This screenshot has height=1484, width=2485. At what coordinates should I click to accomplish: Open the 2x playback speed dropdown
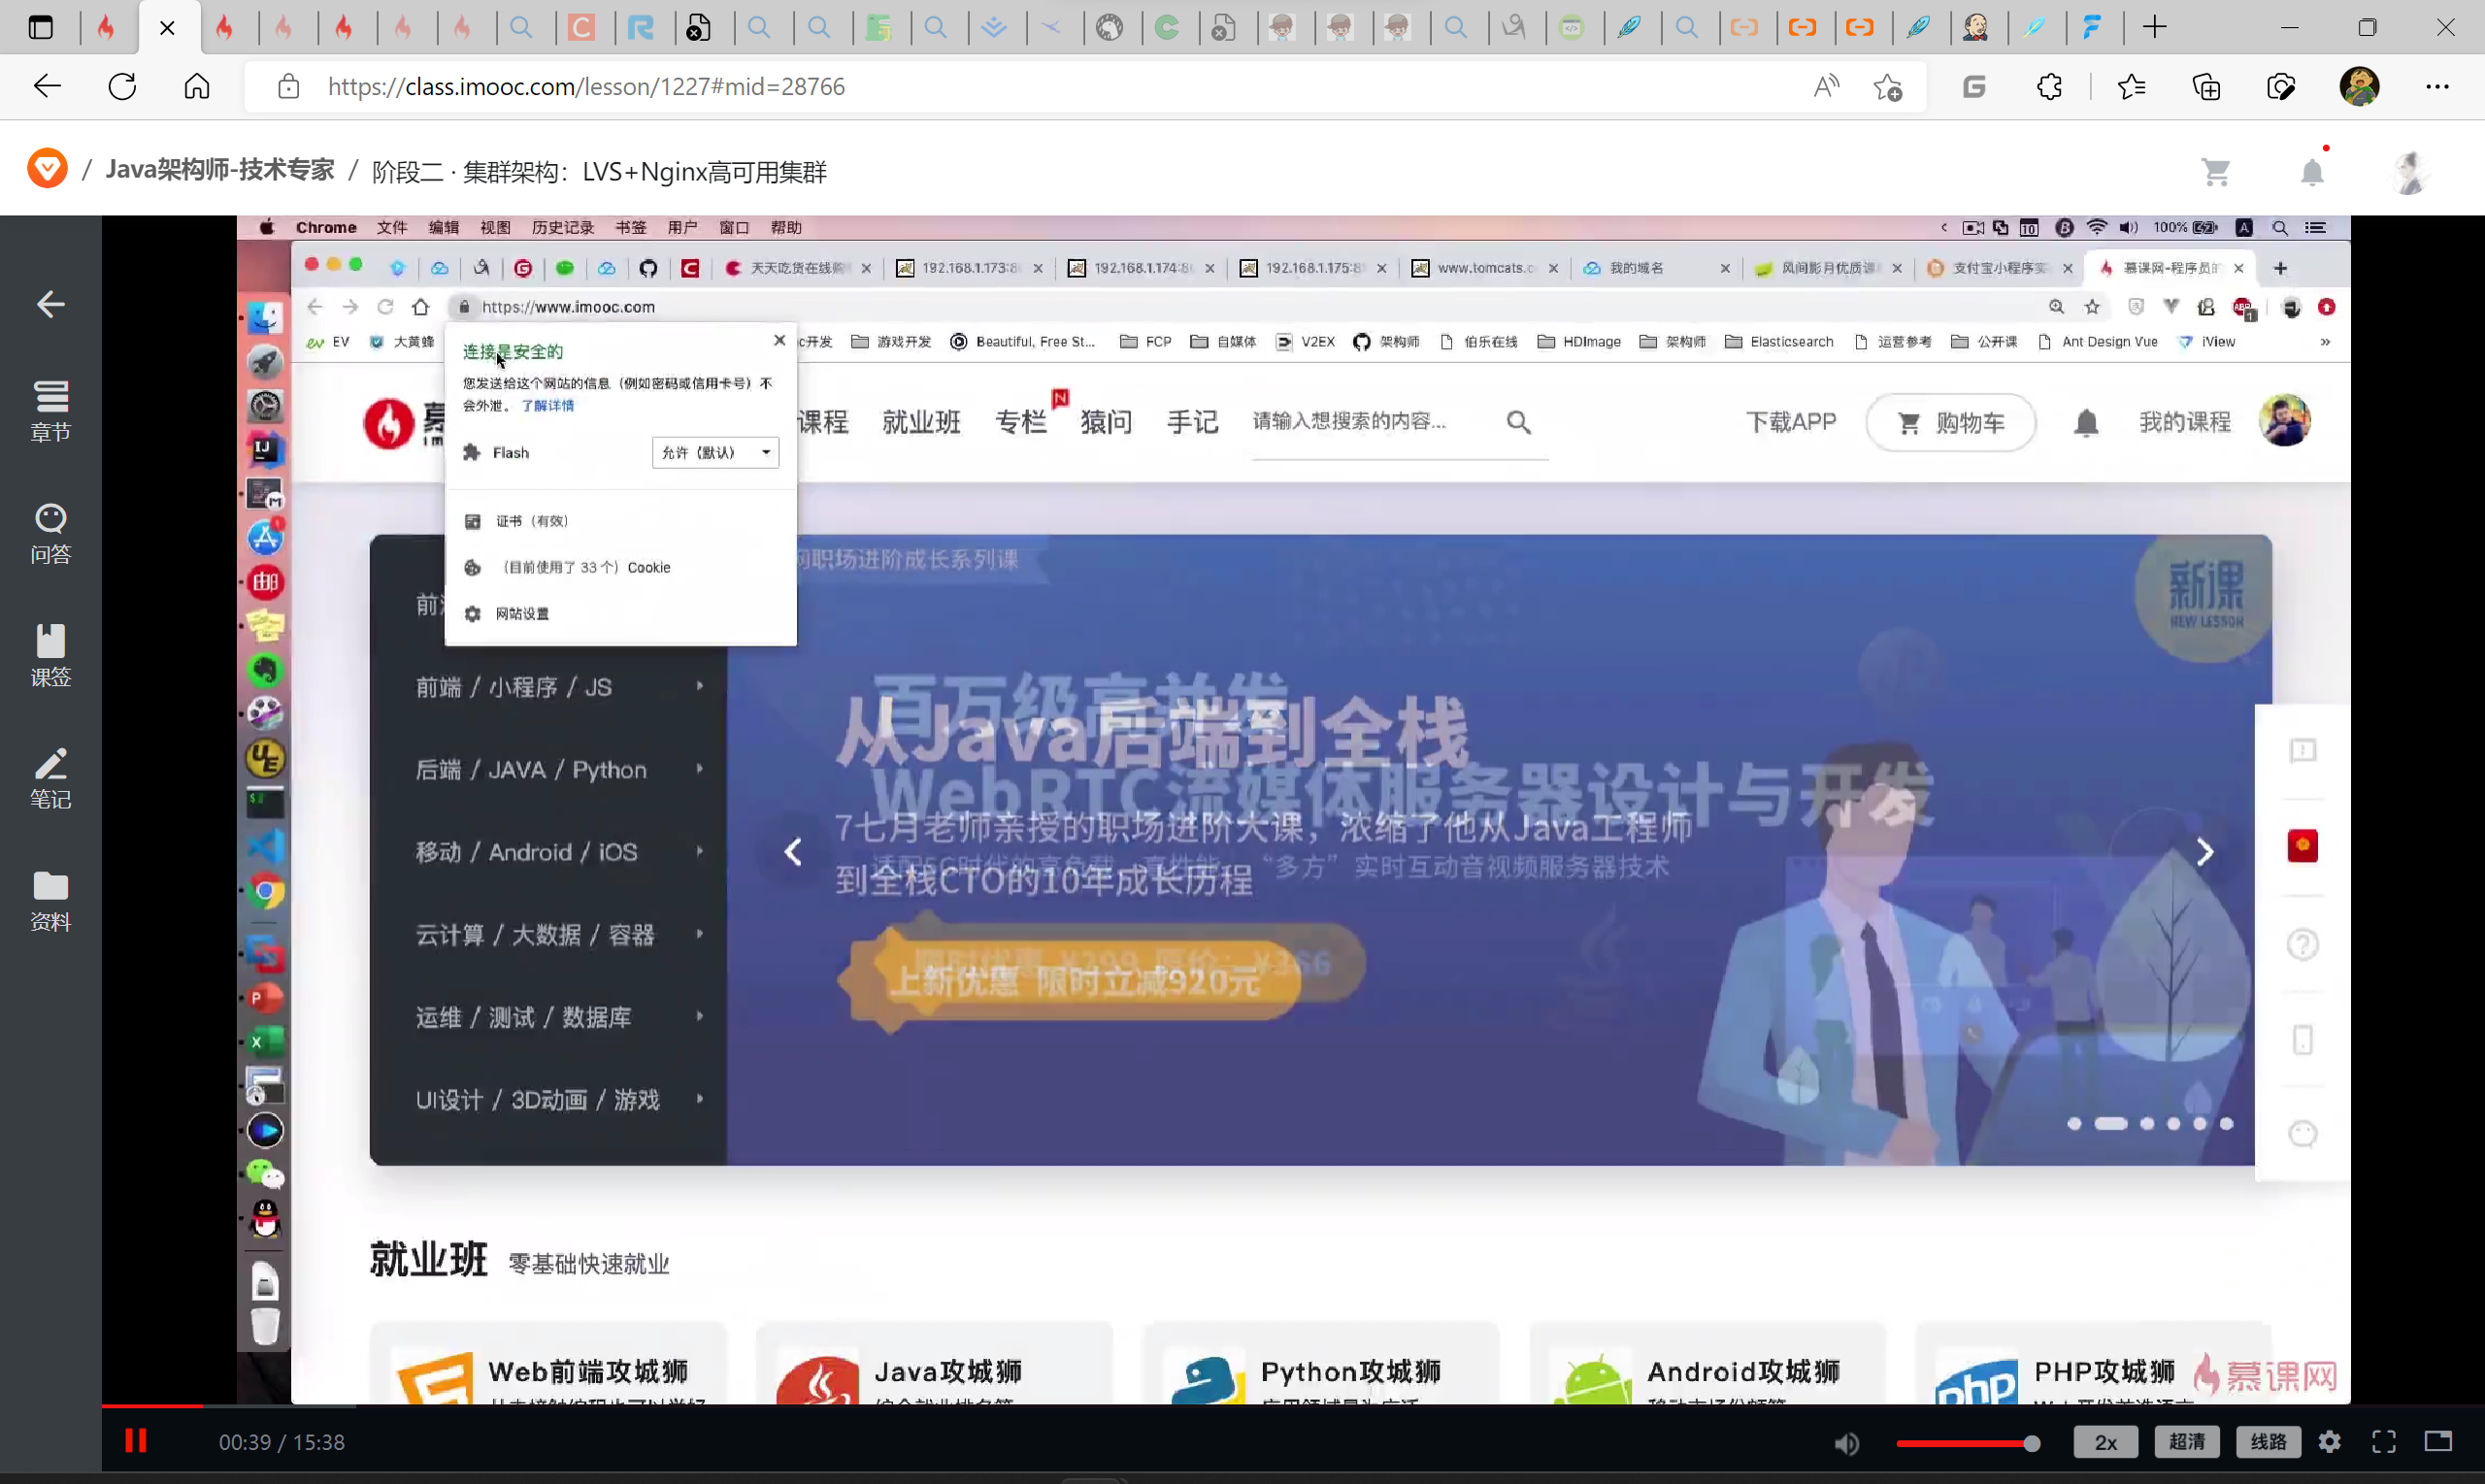click(2105, 1441)
